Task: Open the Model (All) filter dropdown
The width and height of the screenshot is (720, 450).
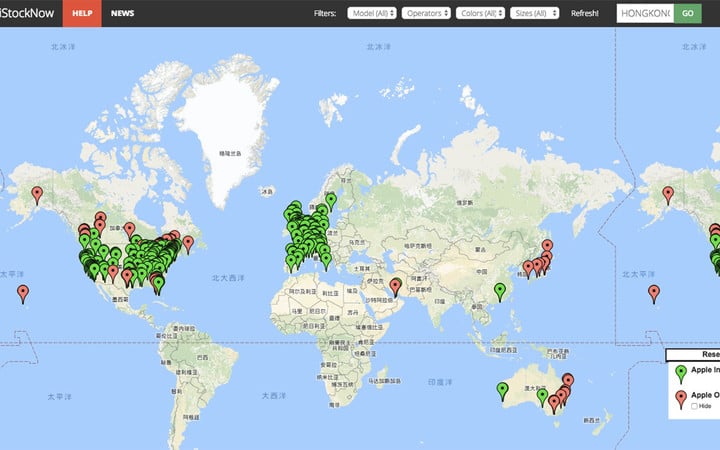Action: pyautogui.click(x=372, y=13)
